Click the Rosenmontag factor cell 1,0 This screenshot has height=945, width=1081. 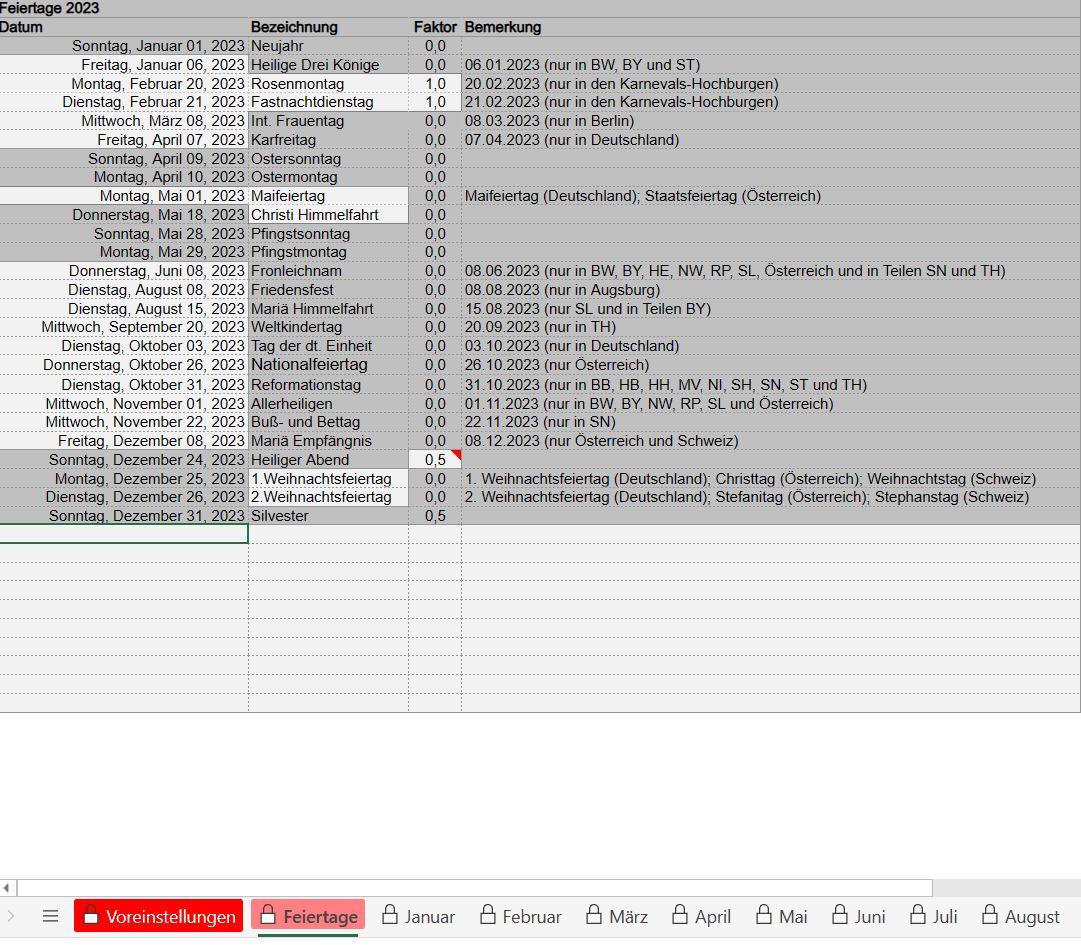tap(435, 83)
